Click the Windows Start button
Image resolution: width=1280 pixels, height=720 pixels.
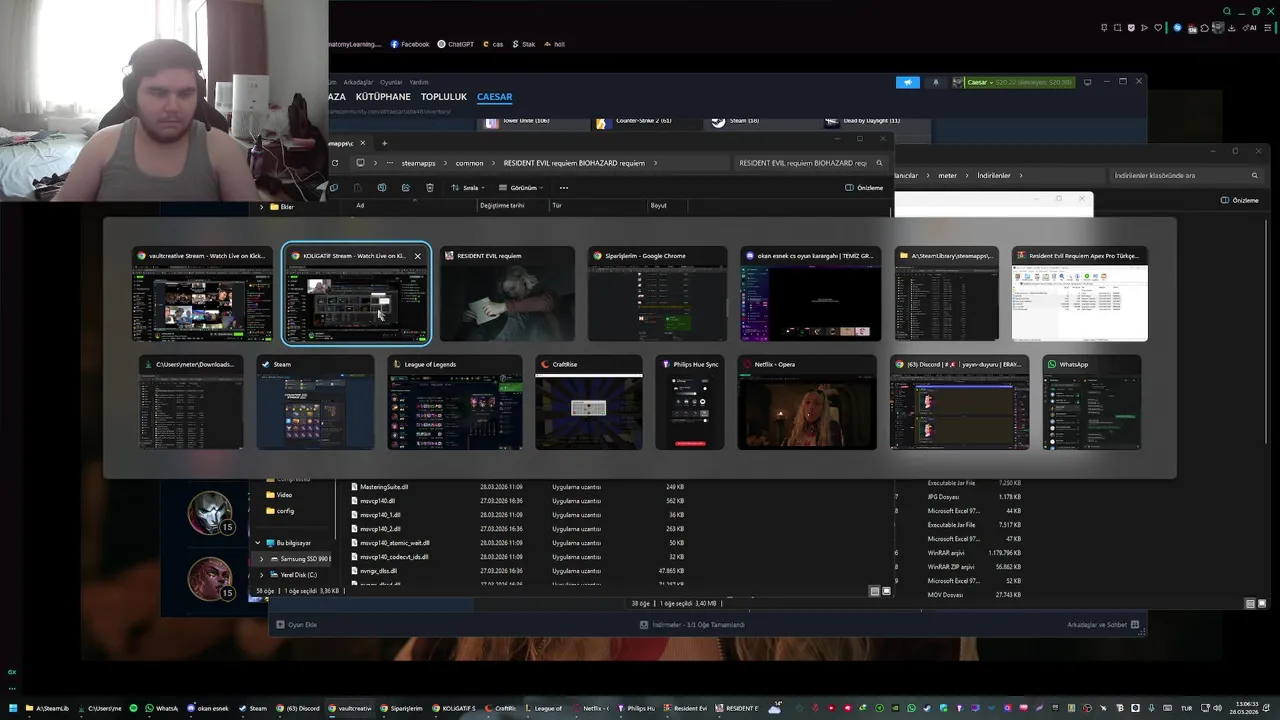(x=12, y=708)
